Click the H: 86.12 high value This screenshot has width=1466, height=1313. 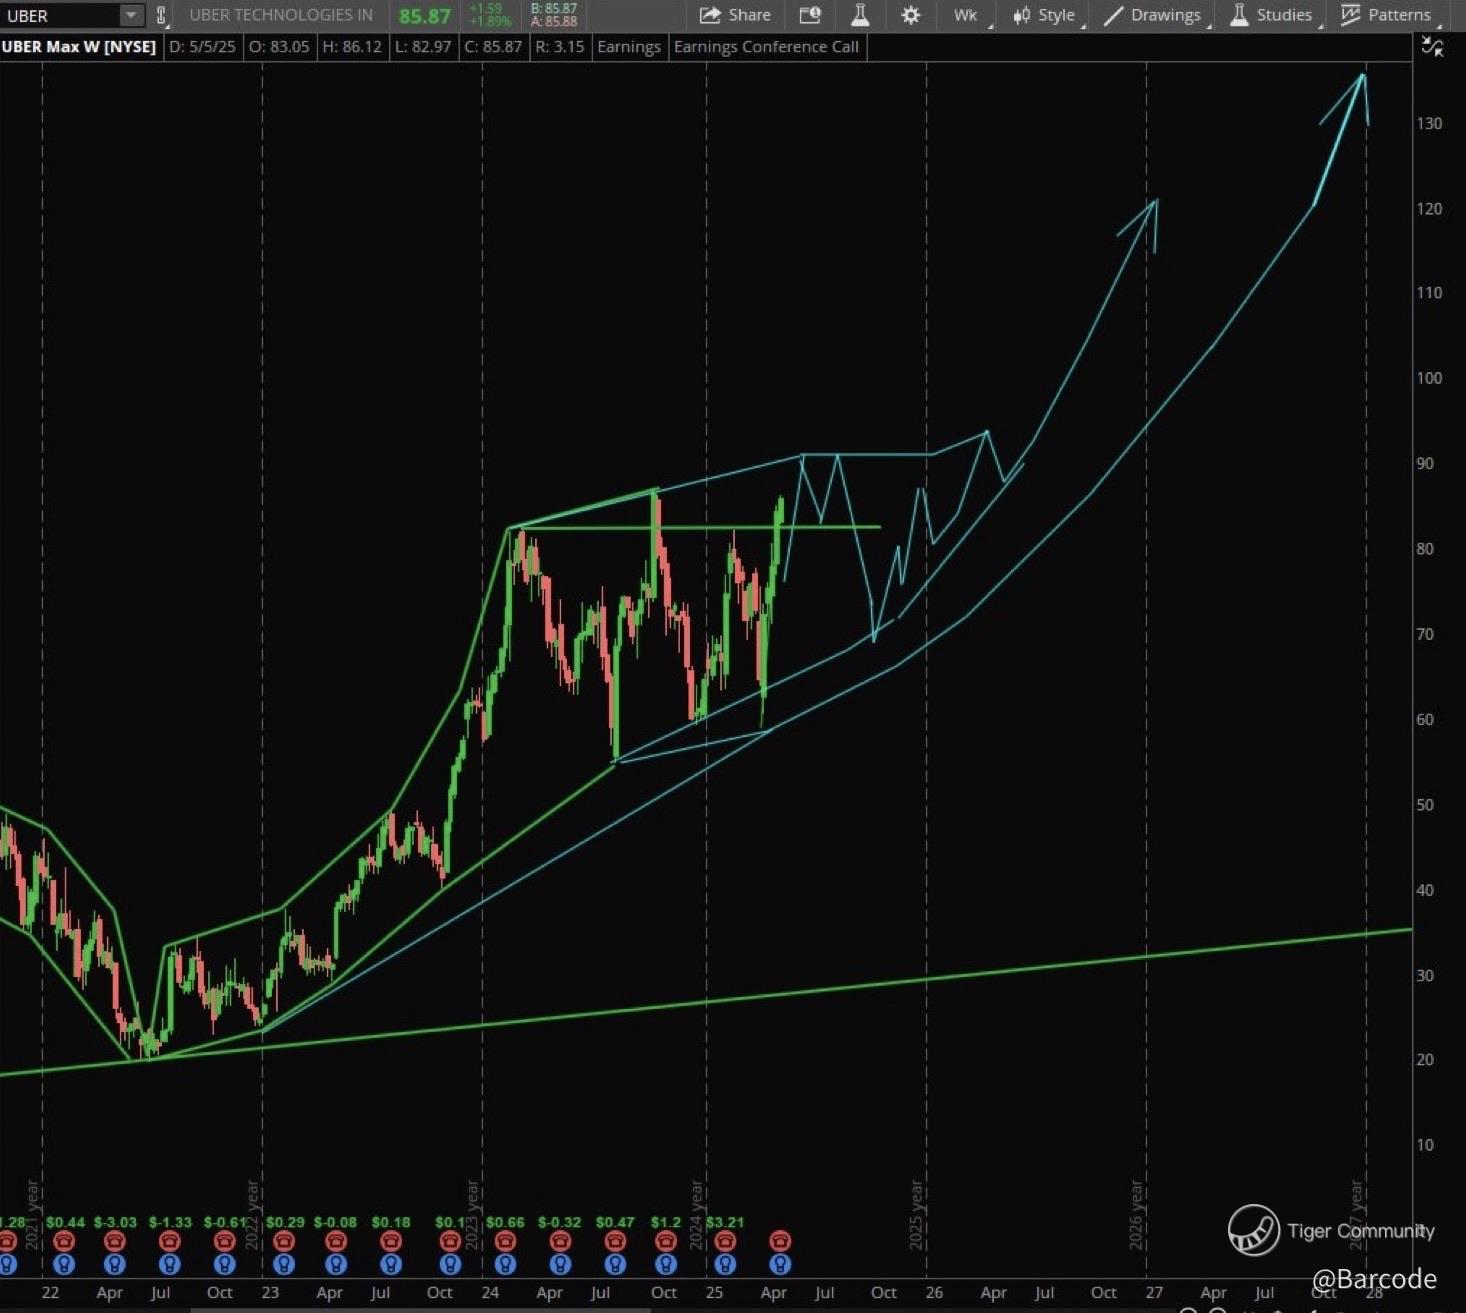(352, 47)
